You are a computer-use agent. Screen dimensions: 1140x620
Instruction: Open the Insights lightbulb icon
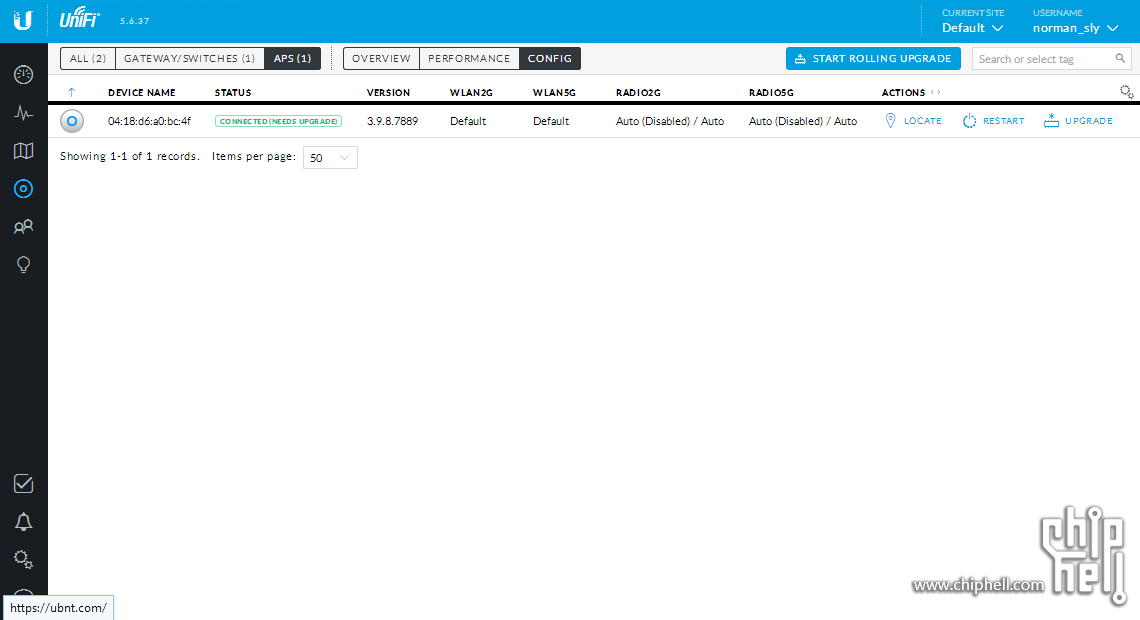pos(23,265)
